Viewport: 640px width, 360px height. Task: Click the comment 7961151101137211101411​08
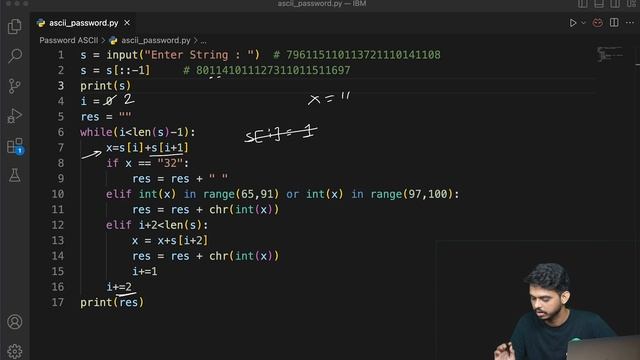[357, 55]
